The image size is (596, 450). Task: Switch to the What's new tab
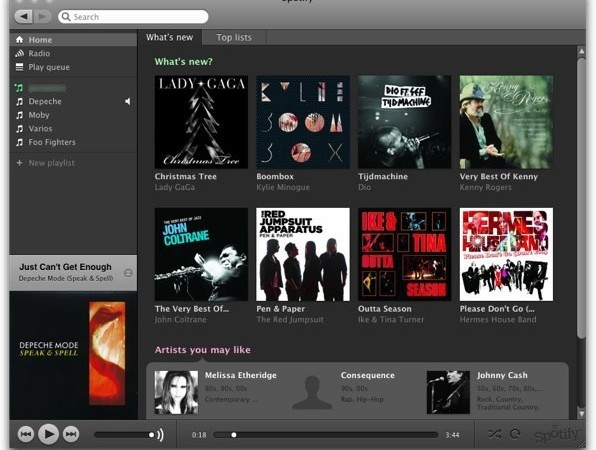tap(170, 38)
